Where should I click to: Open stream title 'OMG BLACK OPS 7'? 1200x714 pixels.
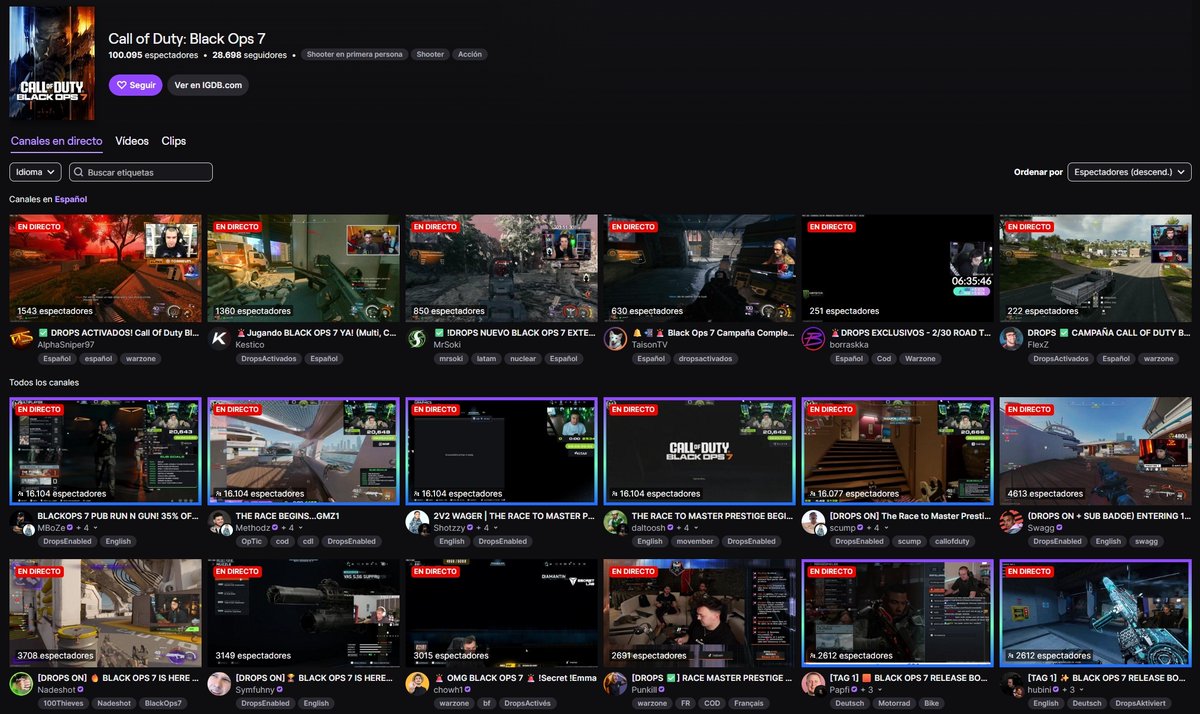pos(515,678)
